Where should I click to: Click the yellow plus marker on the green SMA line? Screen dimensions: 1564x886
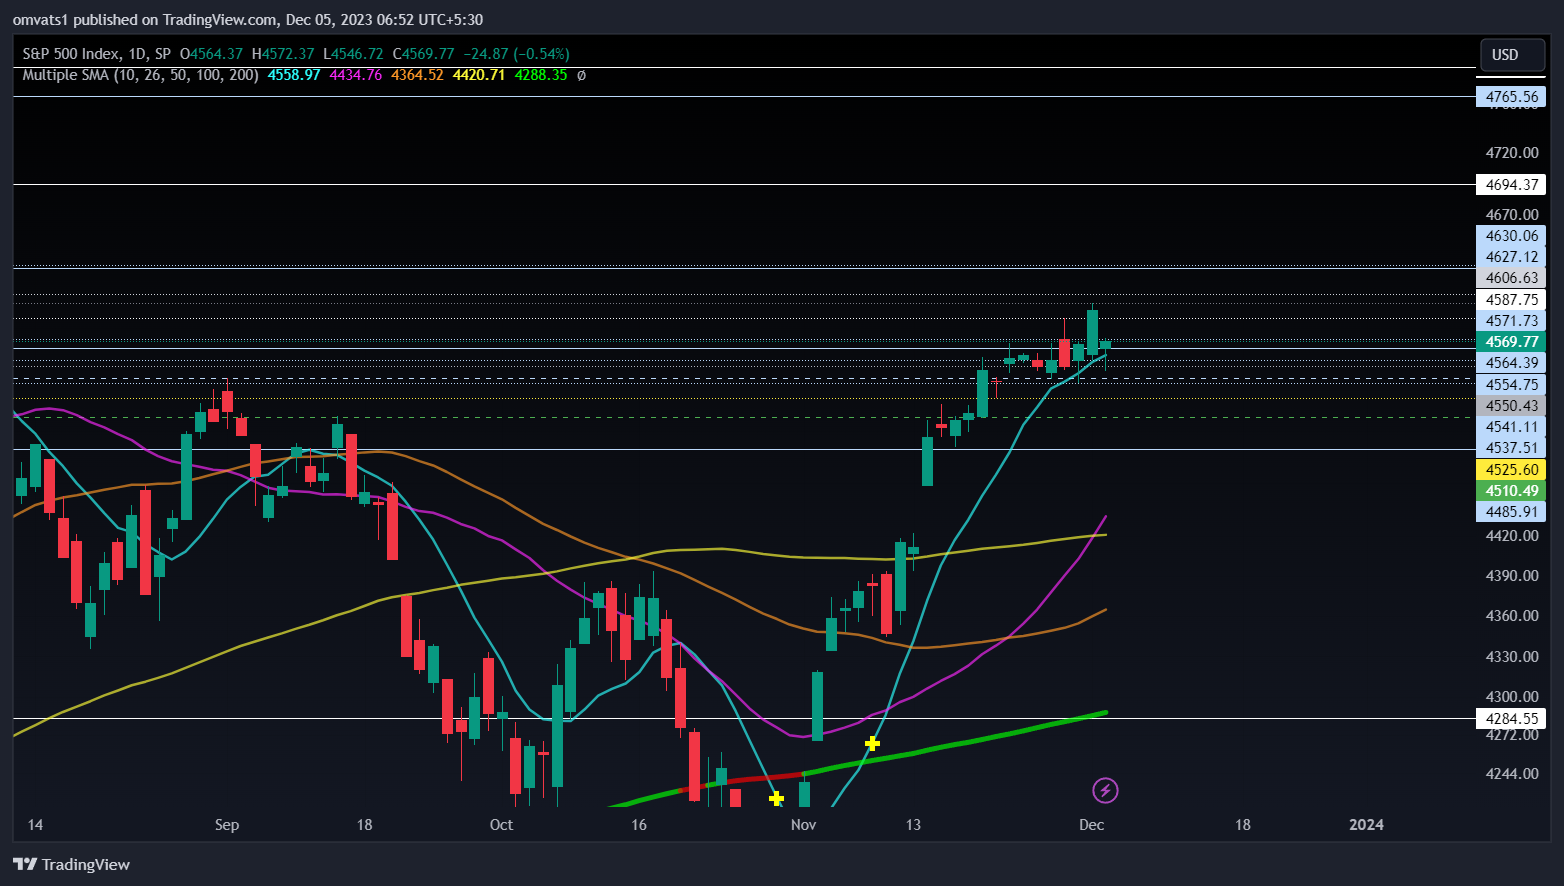point(872,743)
